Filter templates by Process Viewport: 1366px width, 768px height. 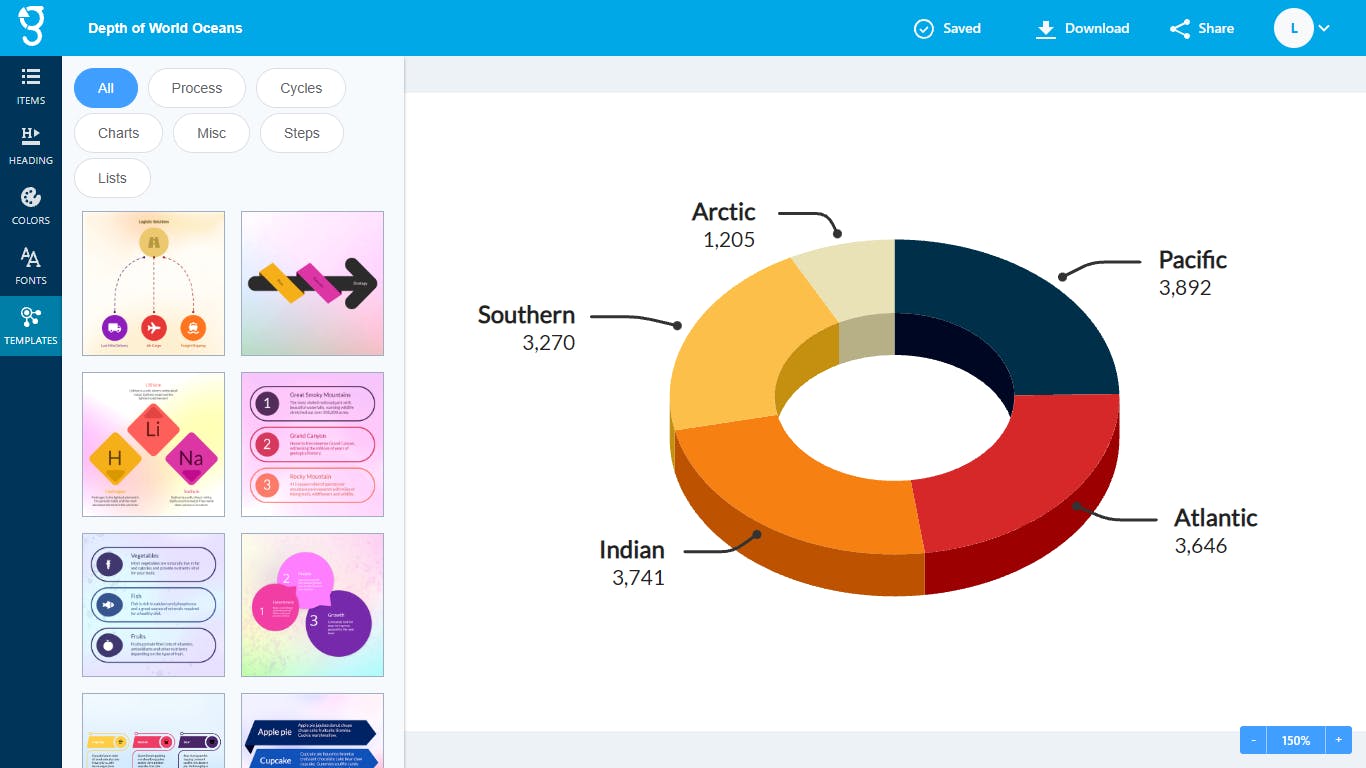[197, 88]
